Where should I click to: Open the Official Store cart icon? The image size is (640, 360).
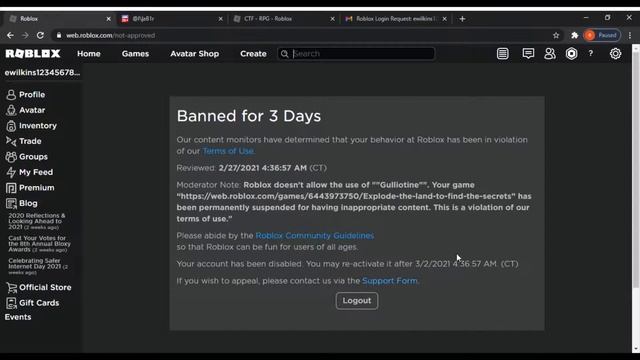coord(11,287)
